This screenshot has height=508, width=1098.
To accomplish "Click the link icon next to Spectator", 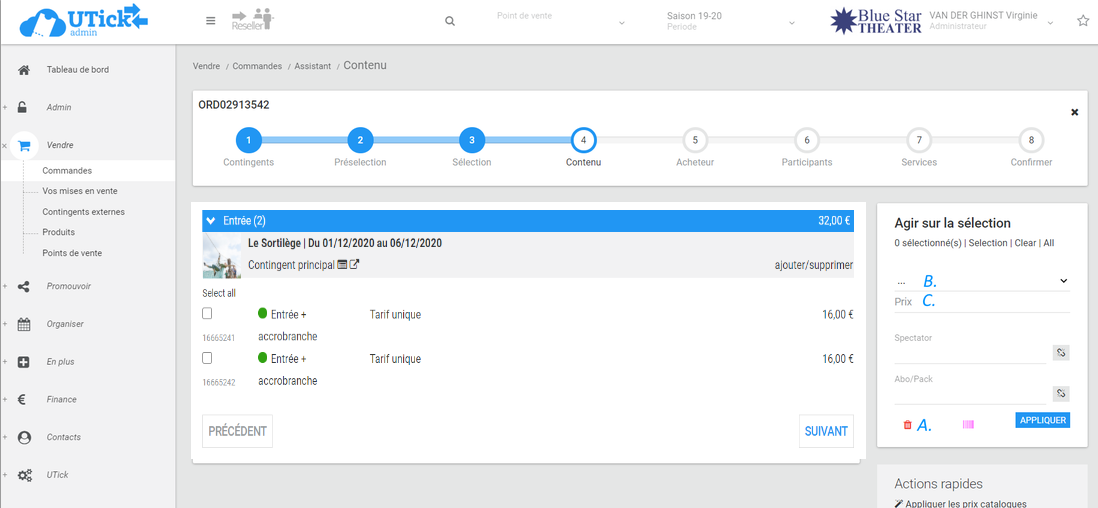I will [1061, 352].
